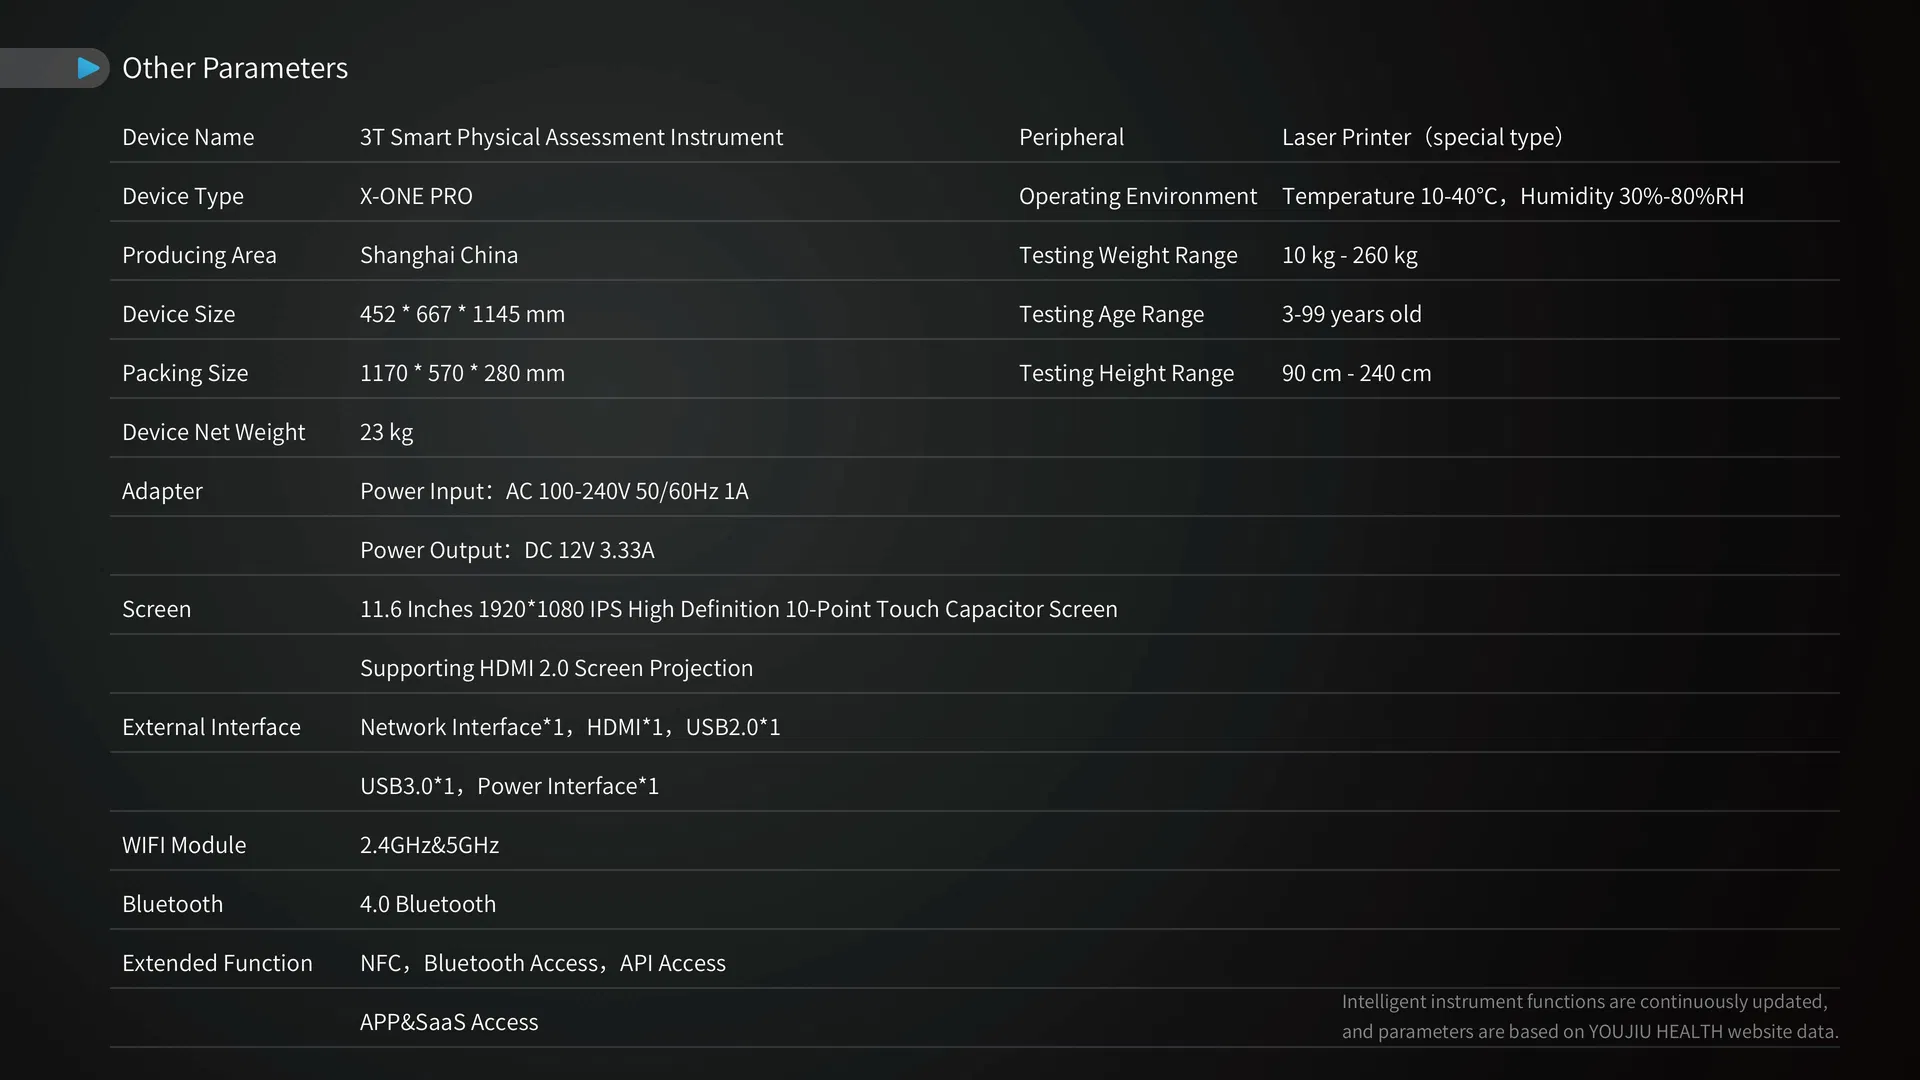Select the 23 kg net weight value
The image size is (1920, 1080).
[386, 432]
